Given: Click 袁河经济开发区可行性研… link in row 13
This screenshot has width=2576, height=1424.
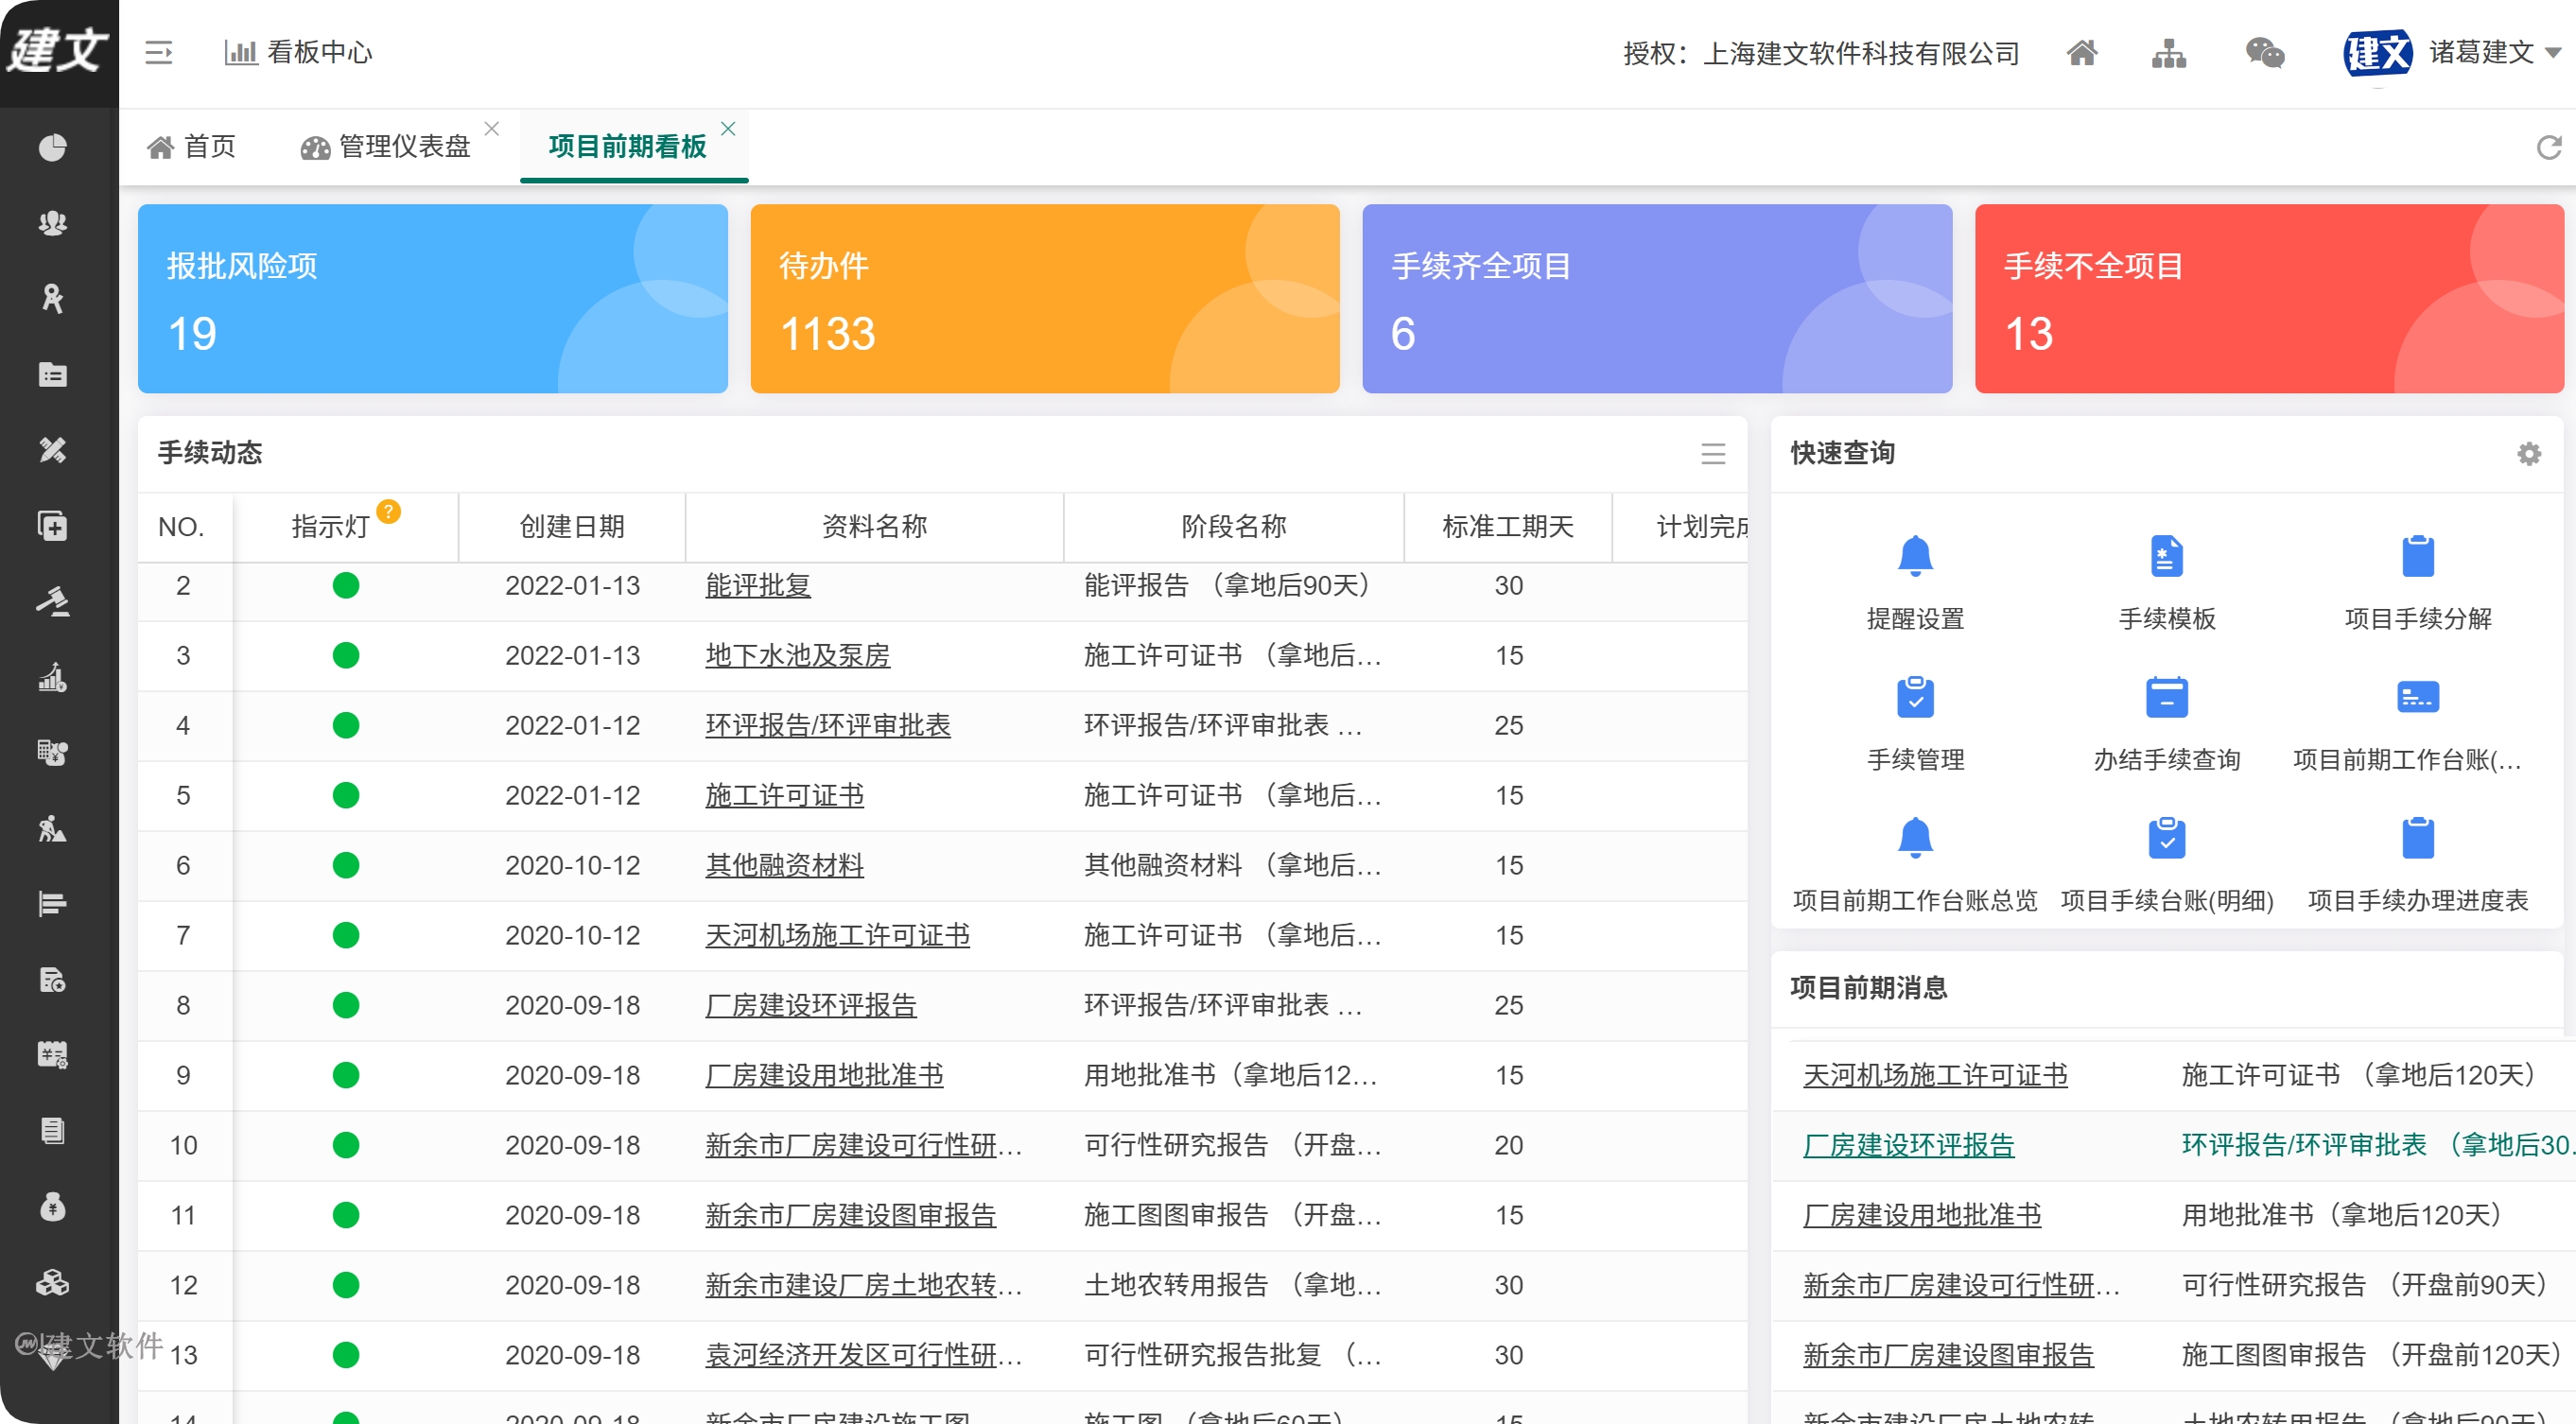Looking at the screenshot, I should tap(864, 1356).
